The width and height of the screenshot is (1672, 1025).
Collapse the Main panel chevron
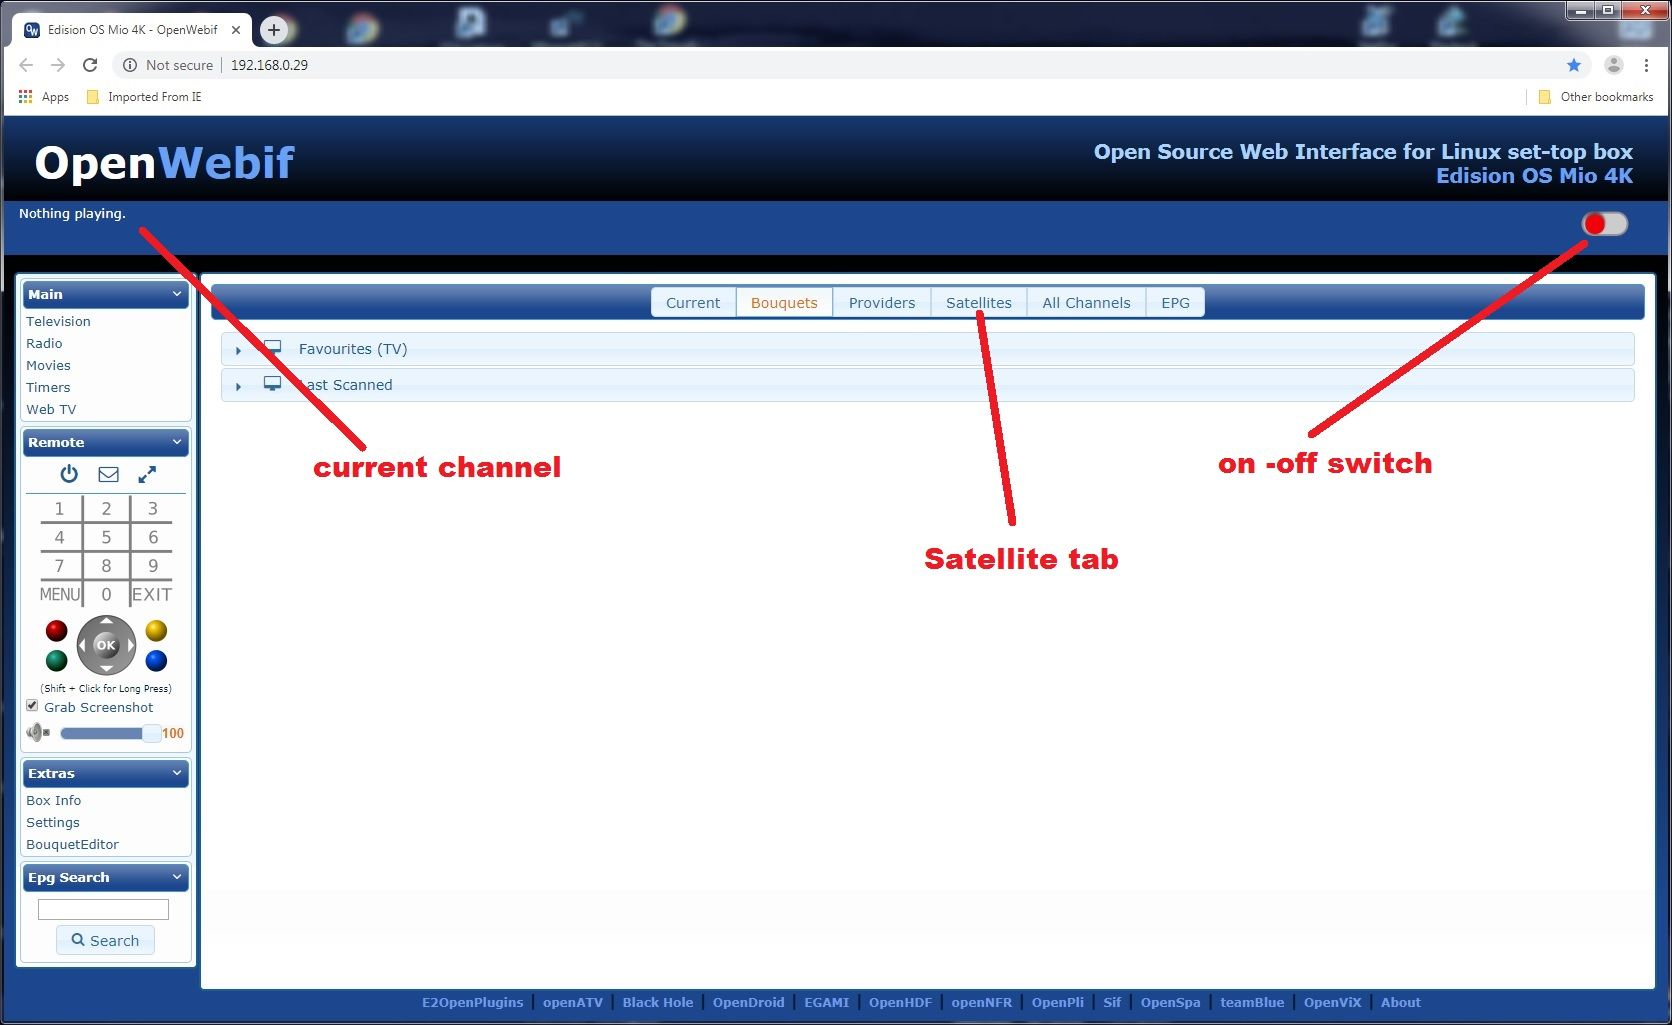pos(177,294)
